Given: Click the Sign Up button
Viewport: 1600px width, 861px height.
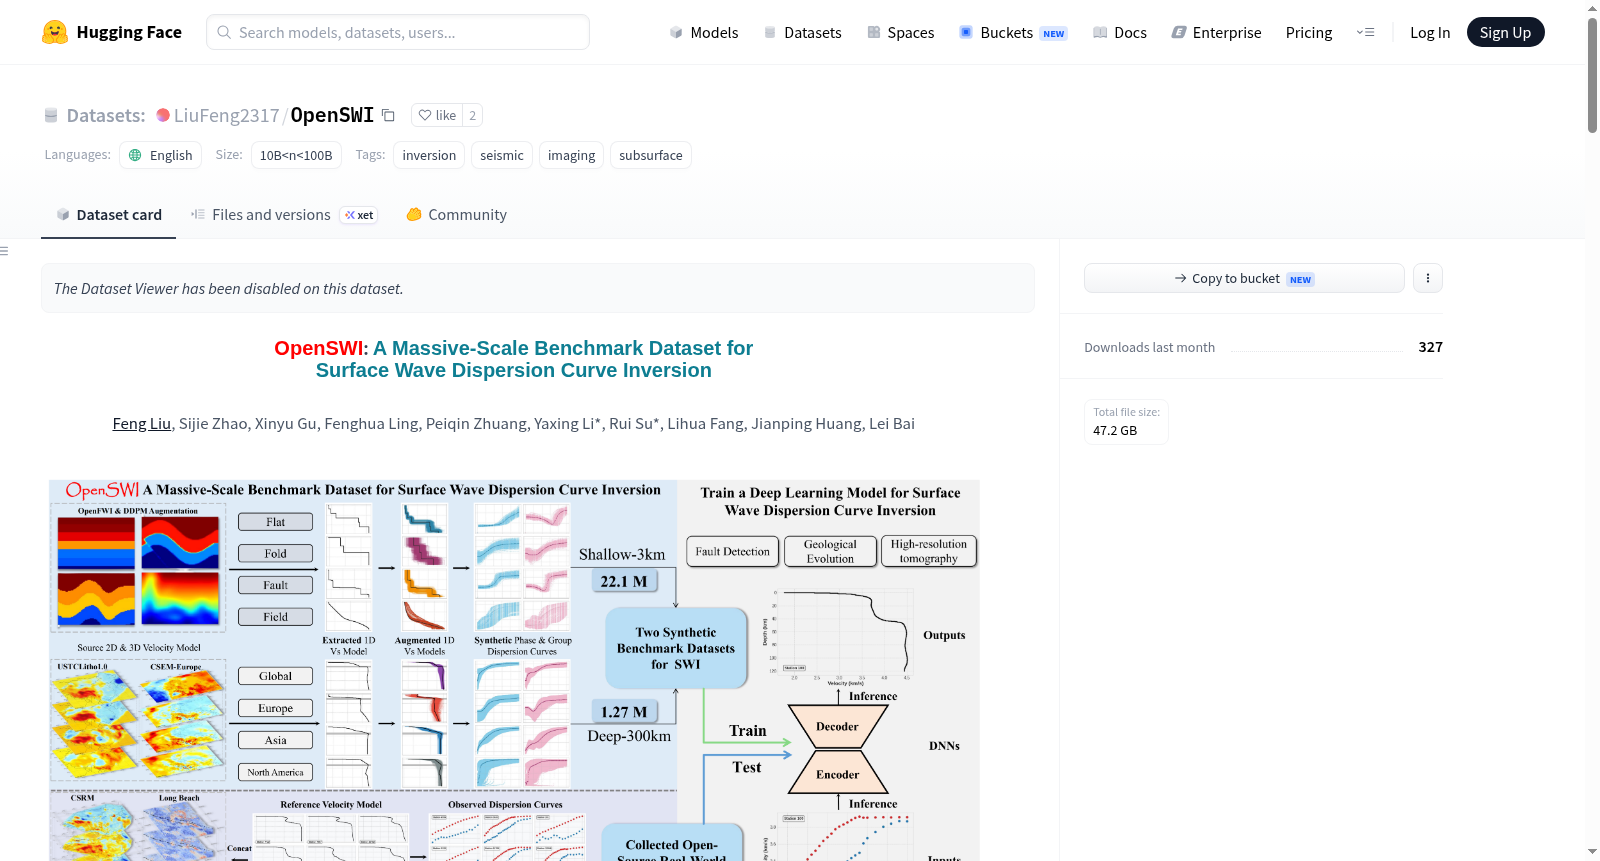Looking at the screenshot, I should (1505, 32).
